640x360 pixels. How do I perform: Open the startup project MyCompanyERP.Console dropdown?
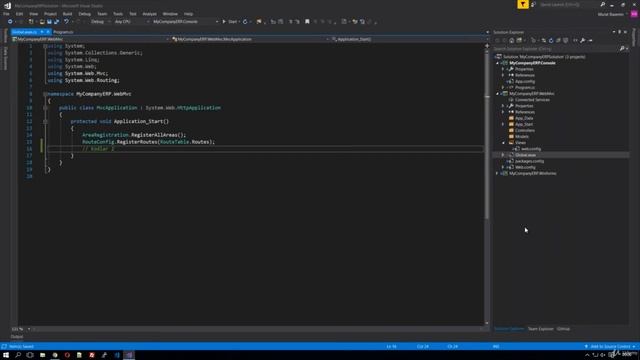click(x=185, y=22)
